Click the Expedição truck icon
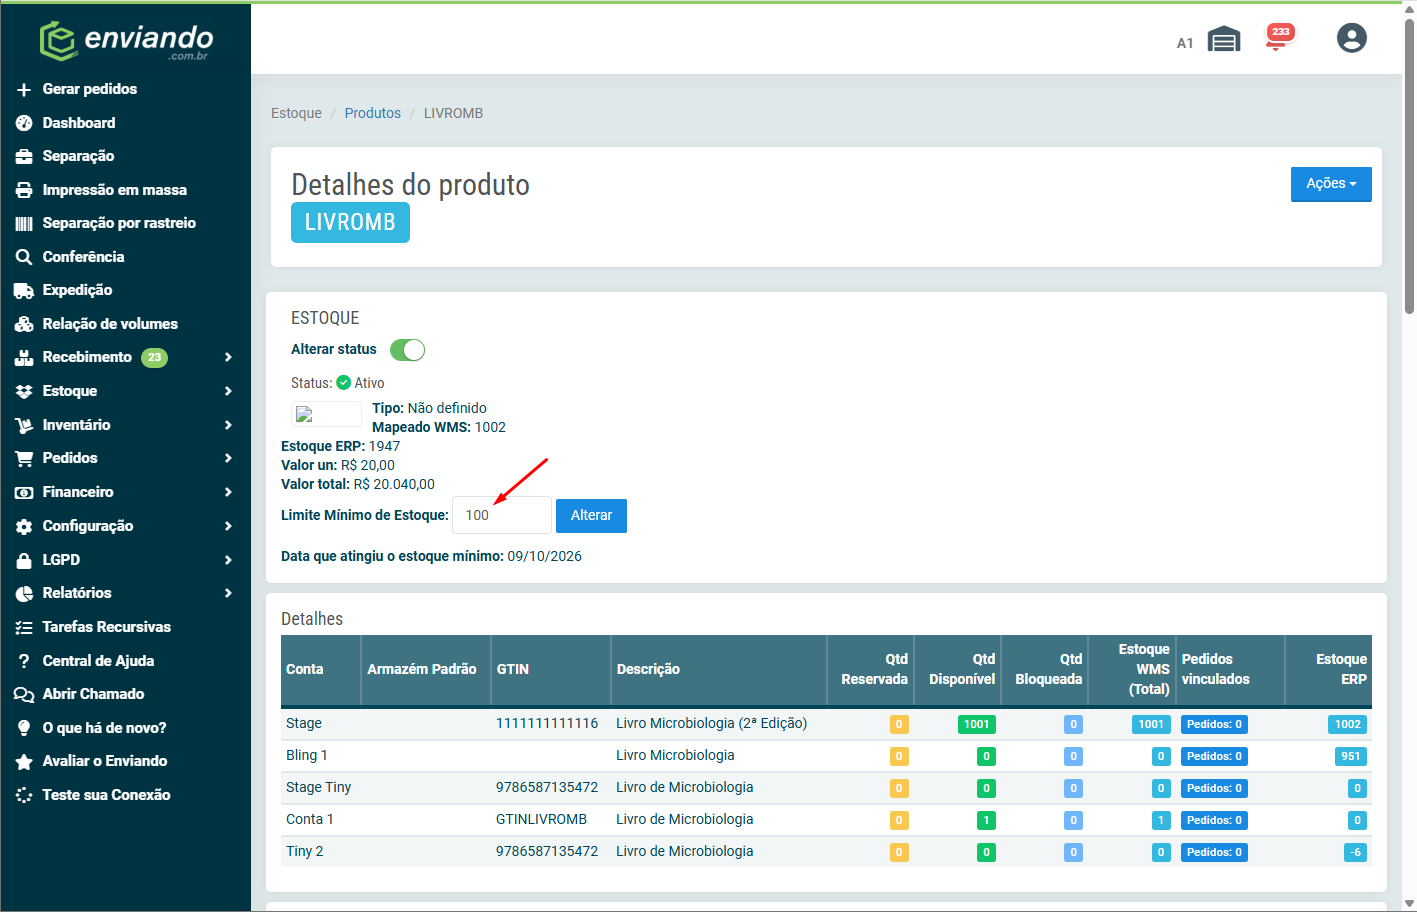 [24, 291]
